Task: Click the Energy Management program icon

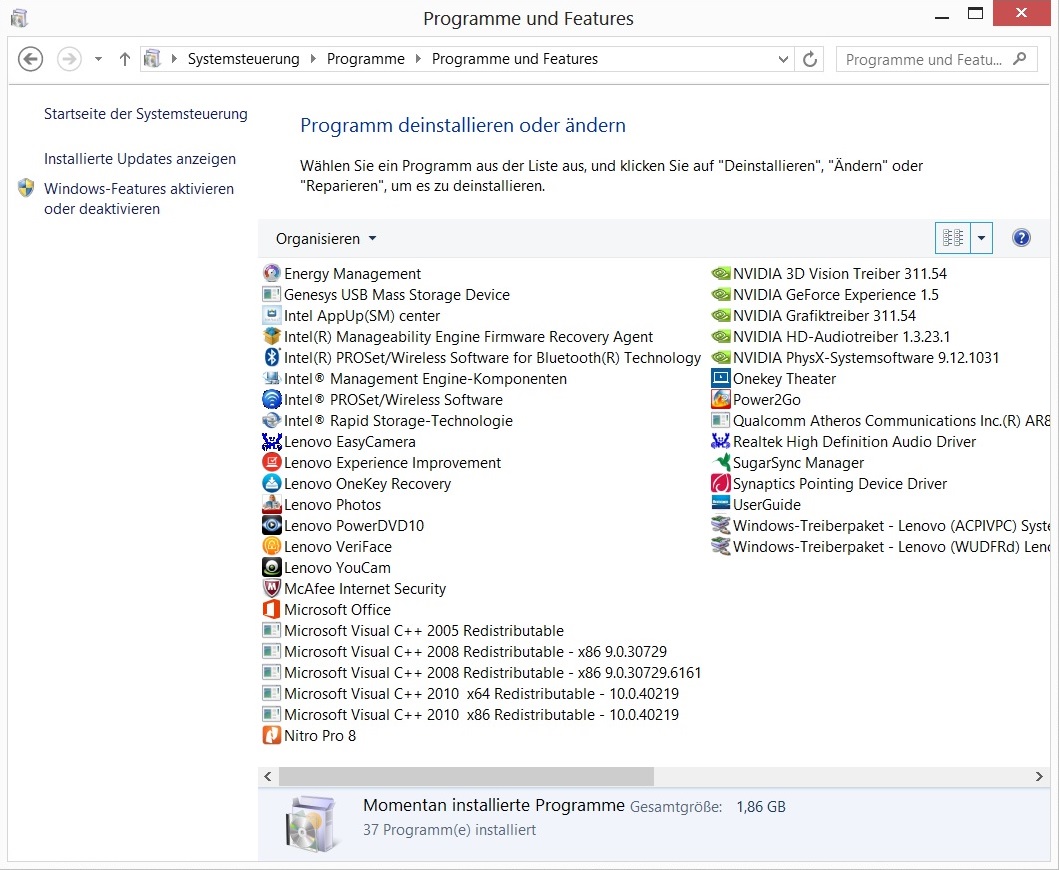Action: 272,274
